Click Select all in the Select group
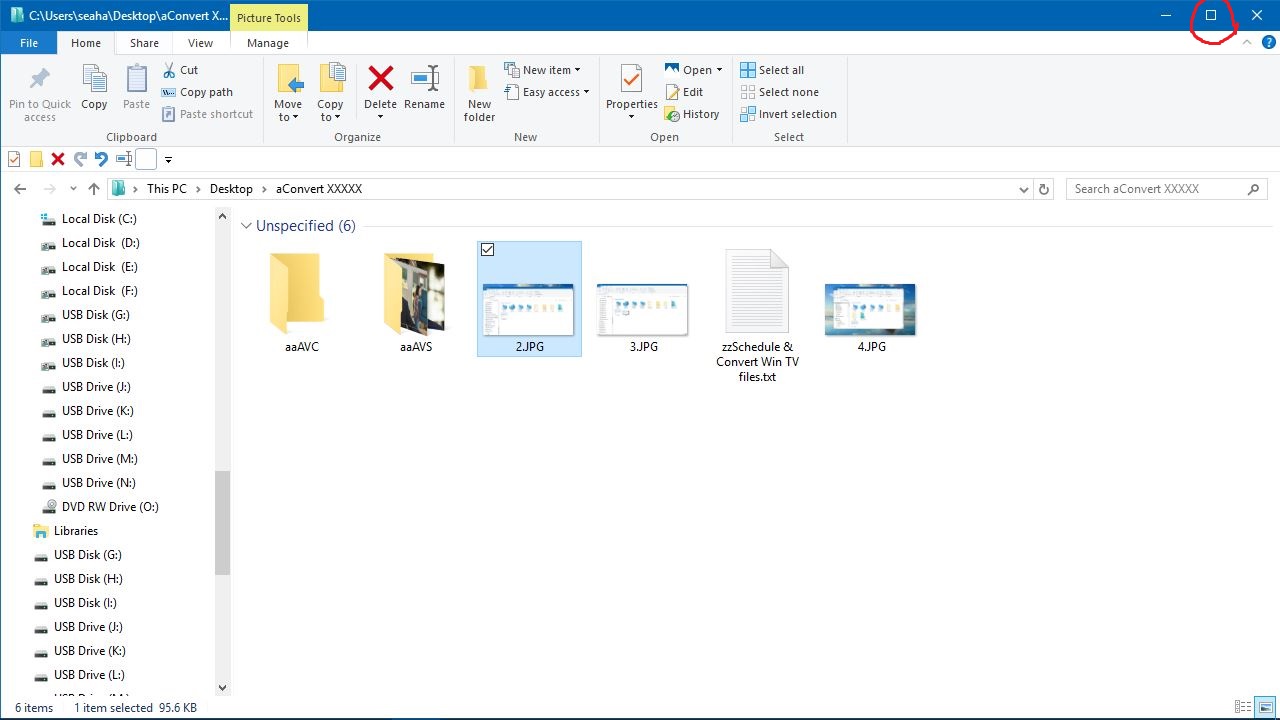The height and width of the screenshot is (720, 1280). 772,70
